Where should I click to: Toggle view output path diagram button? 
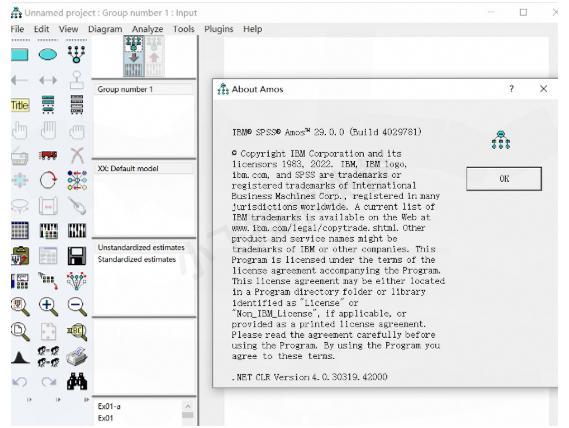[x=155, y=56]
